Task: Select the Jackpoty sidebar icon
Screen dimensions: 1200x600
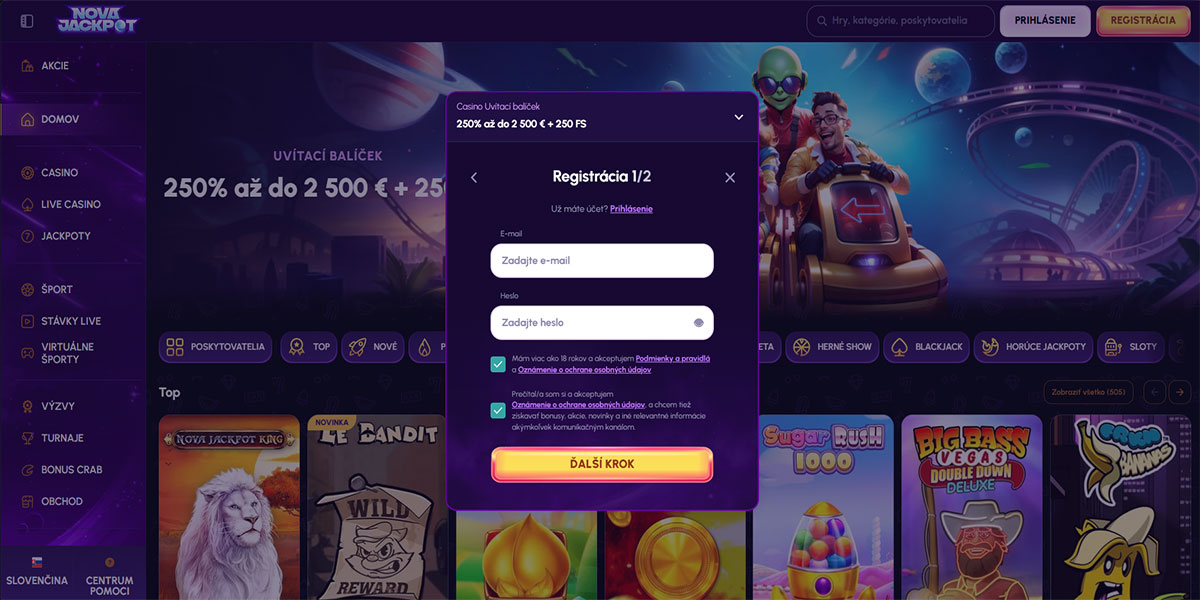Action: tap(28, 236)
